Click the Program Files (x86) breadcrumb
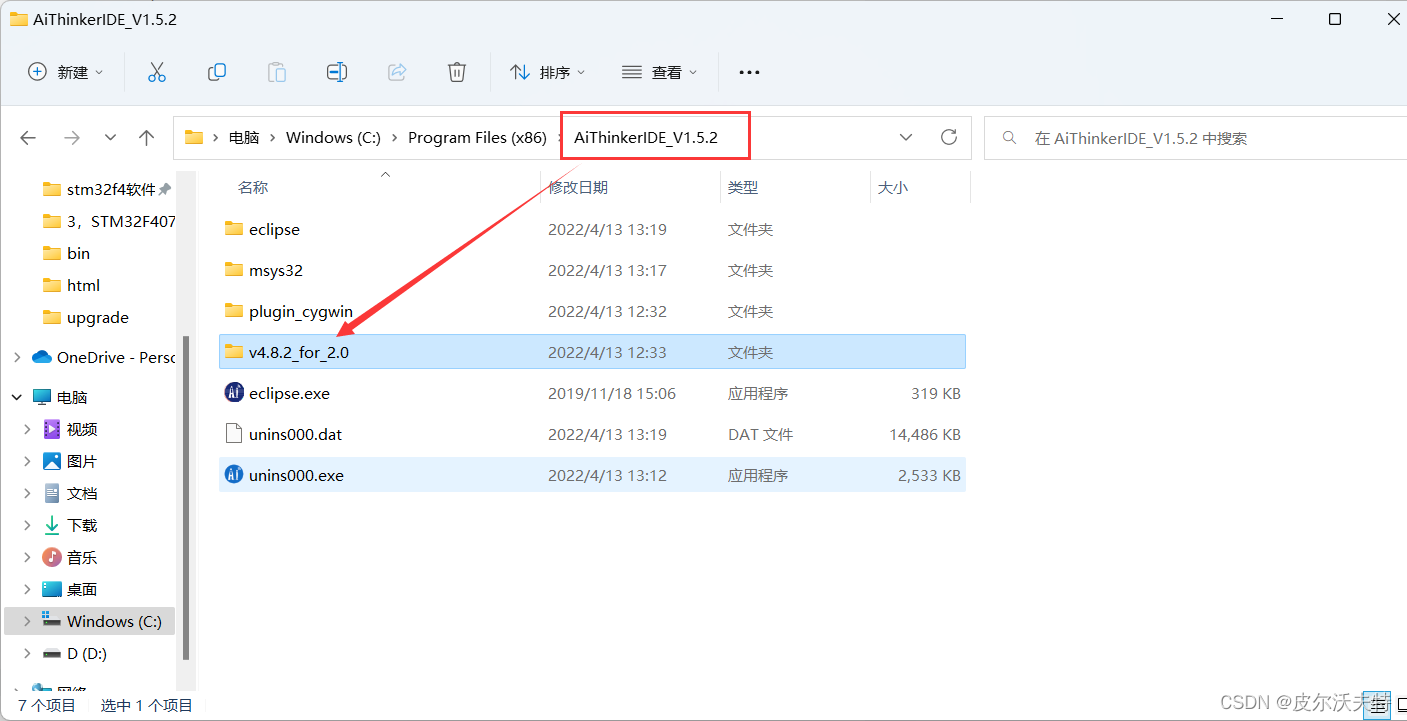 (x=477, y=138)
